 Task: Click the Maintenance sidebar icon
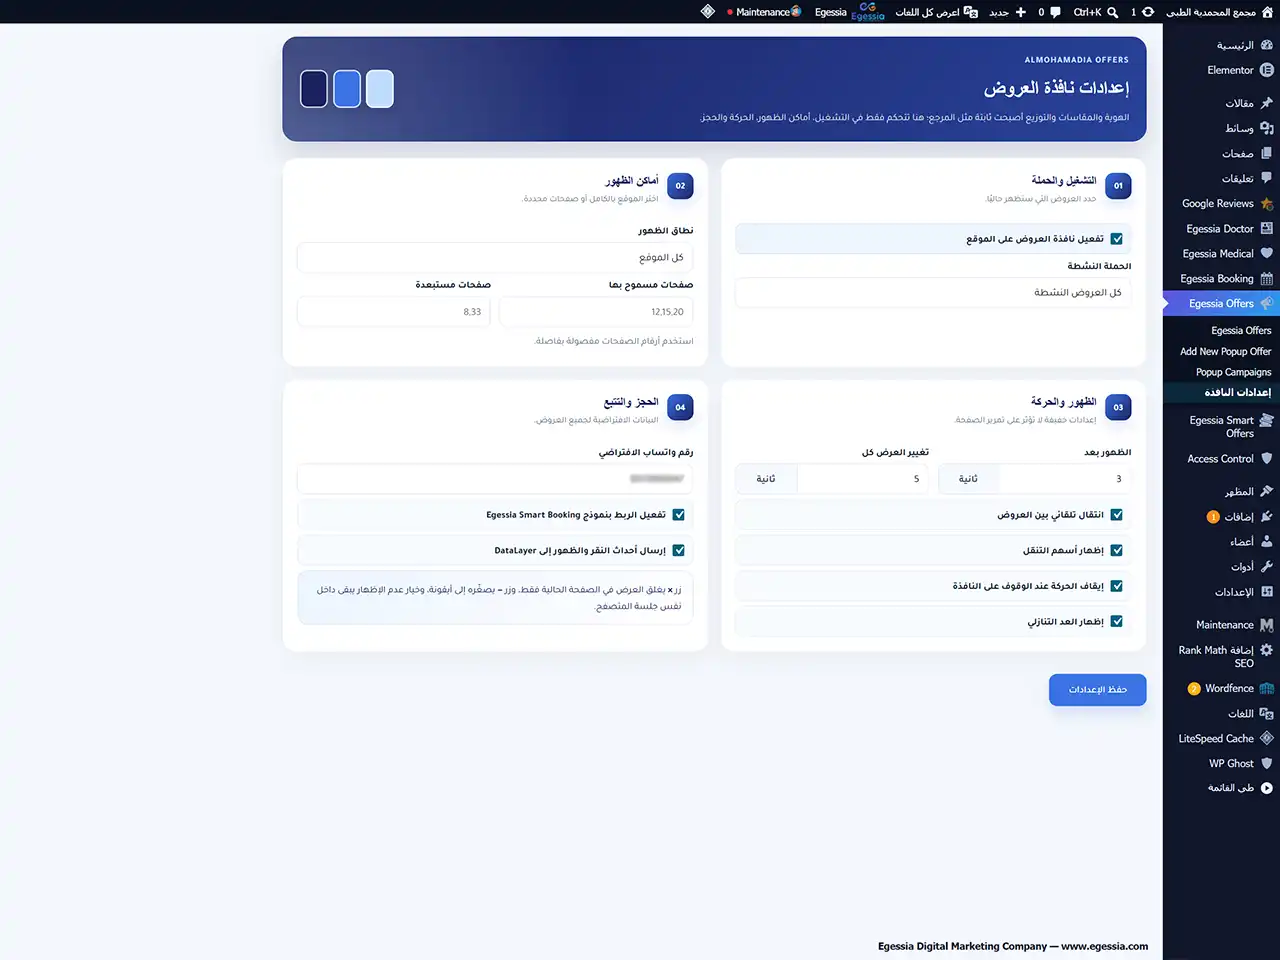pos(1267,624)
